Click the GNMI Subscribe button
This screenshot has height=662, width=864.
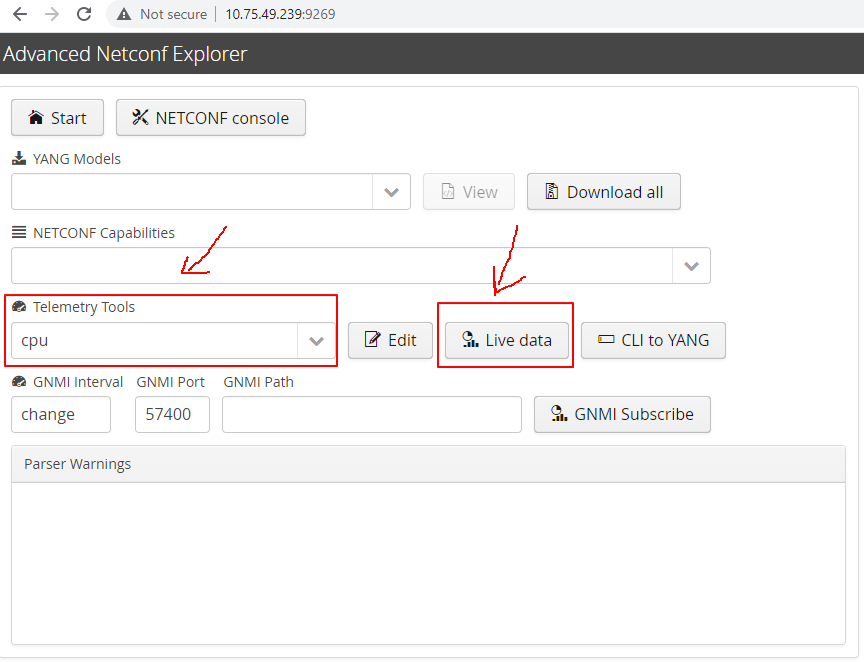(622, 414)
